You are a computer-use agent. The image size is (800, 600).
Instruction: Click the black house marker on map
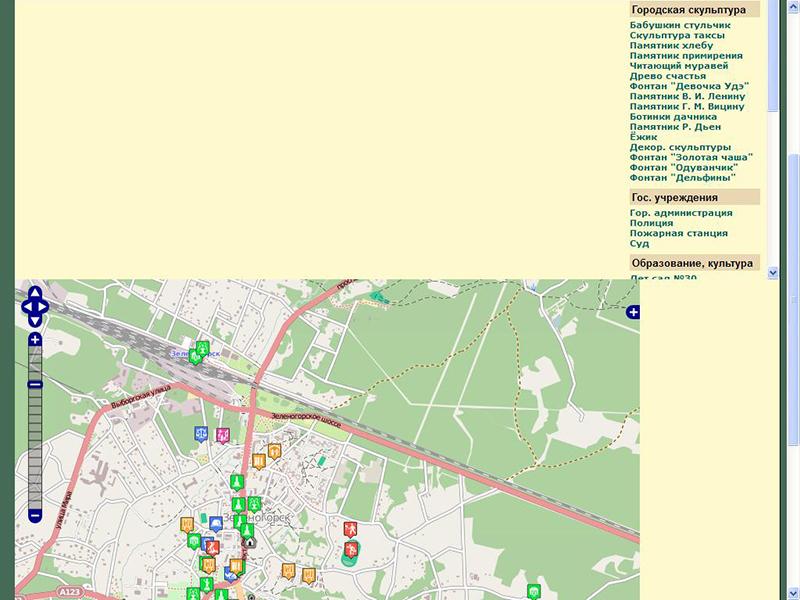point(249,542)
